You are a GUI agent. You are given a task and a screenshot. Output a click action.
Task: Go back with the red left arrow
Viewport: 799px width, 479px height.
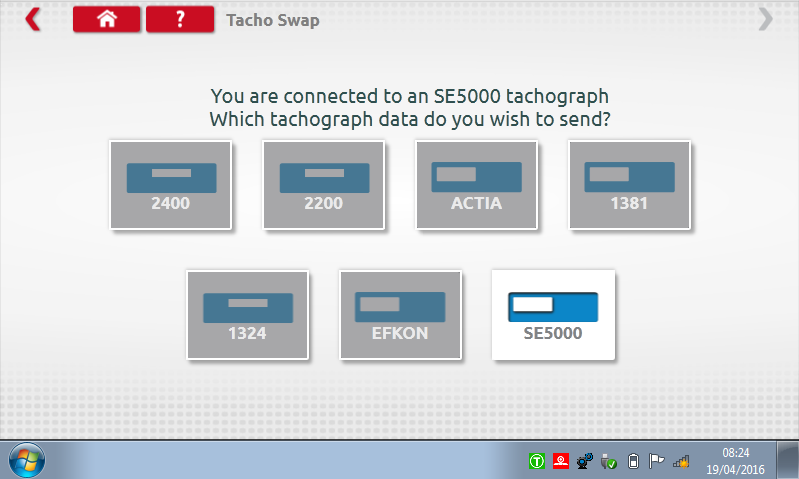click(33, 19)
